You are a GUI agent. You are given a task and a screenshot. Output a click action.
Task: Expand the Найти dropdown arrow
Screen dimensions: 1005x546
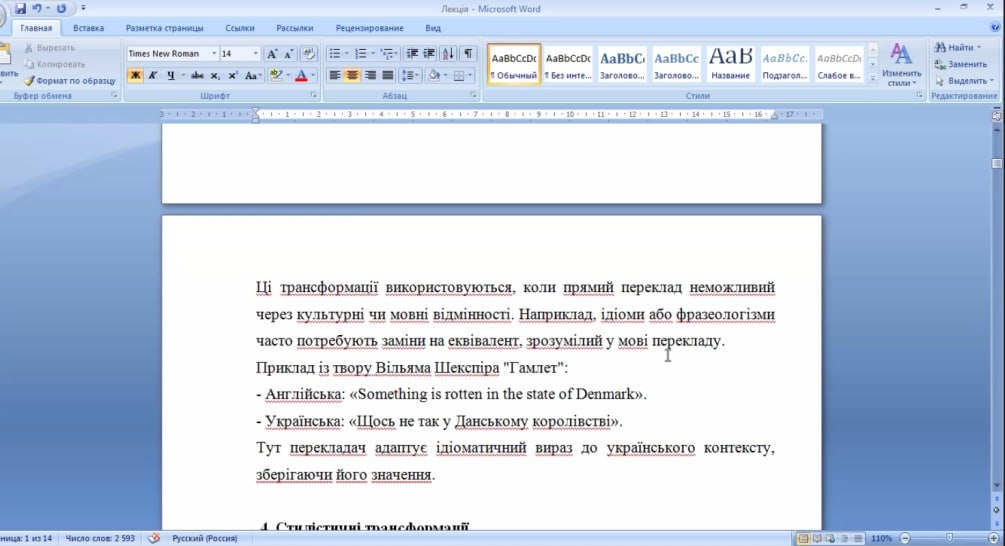click(x=979, y=47)
